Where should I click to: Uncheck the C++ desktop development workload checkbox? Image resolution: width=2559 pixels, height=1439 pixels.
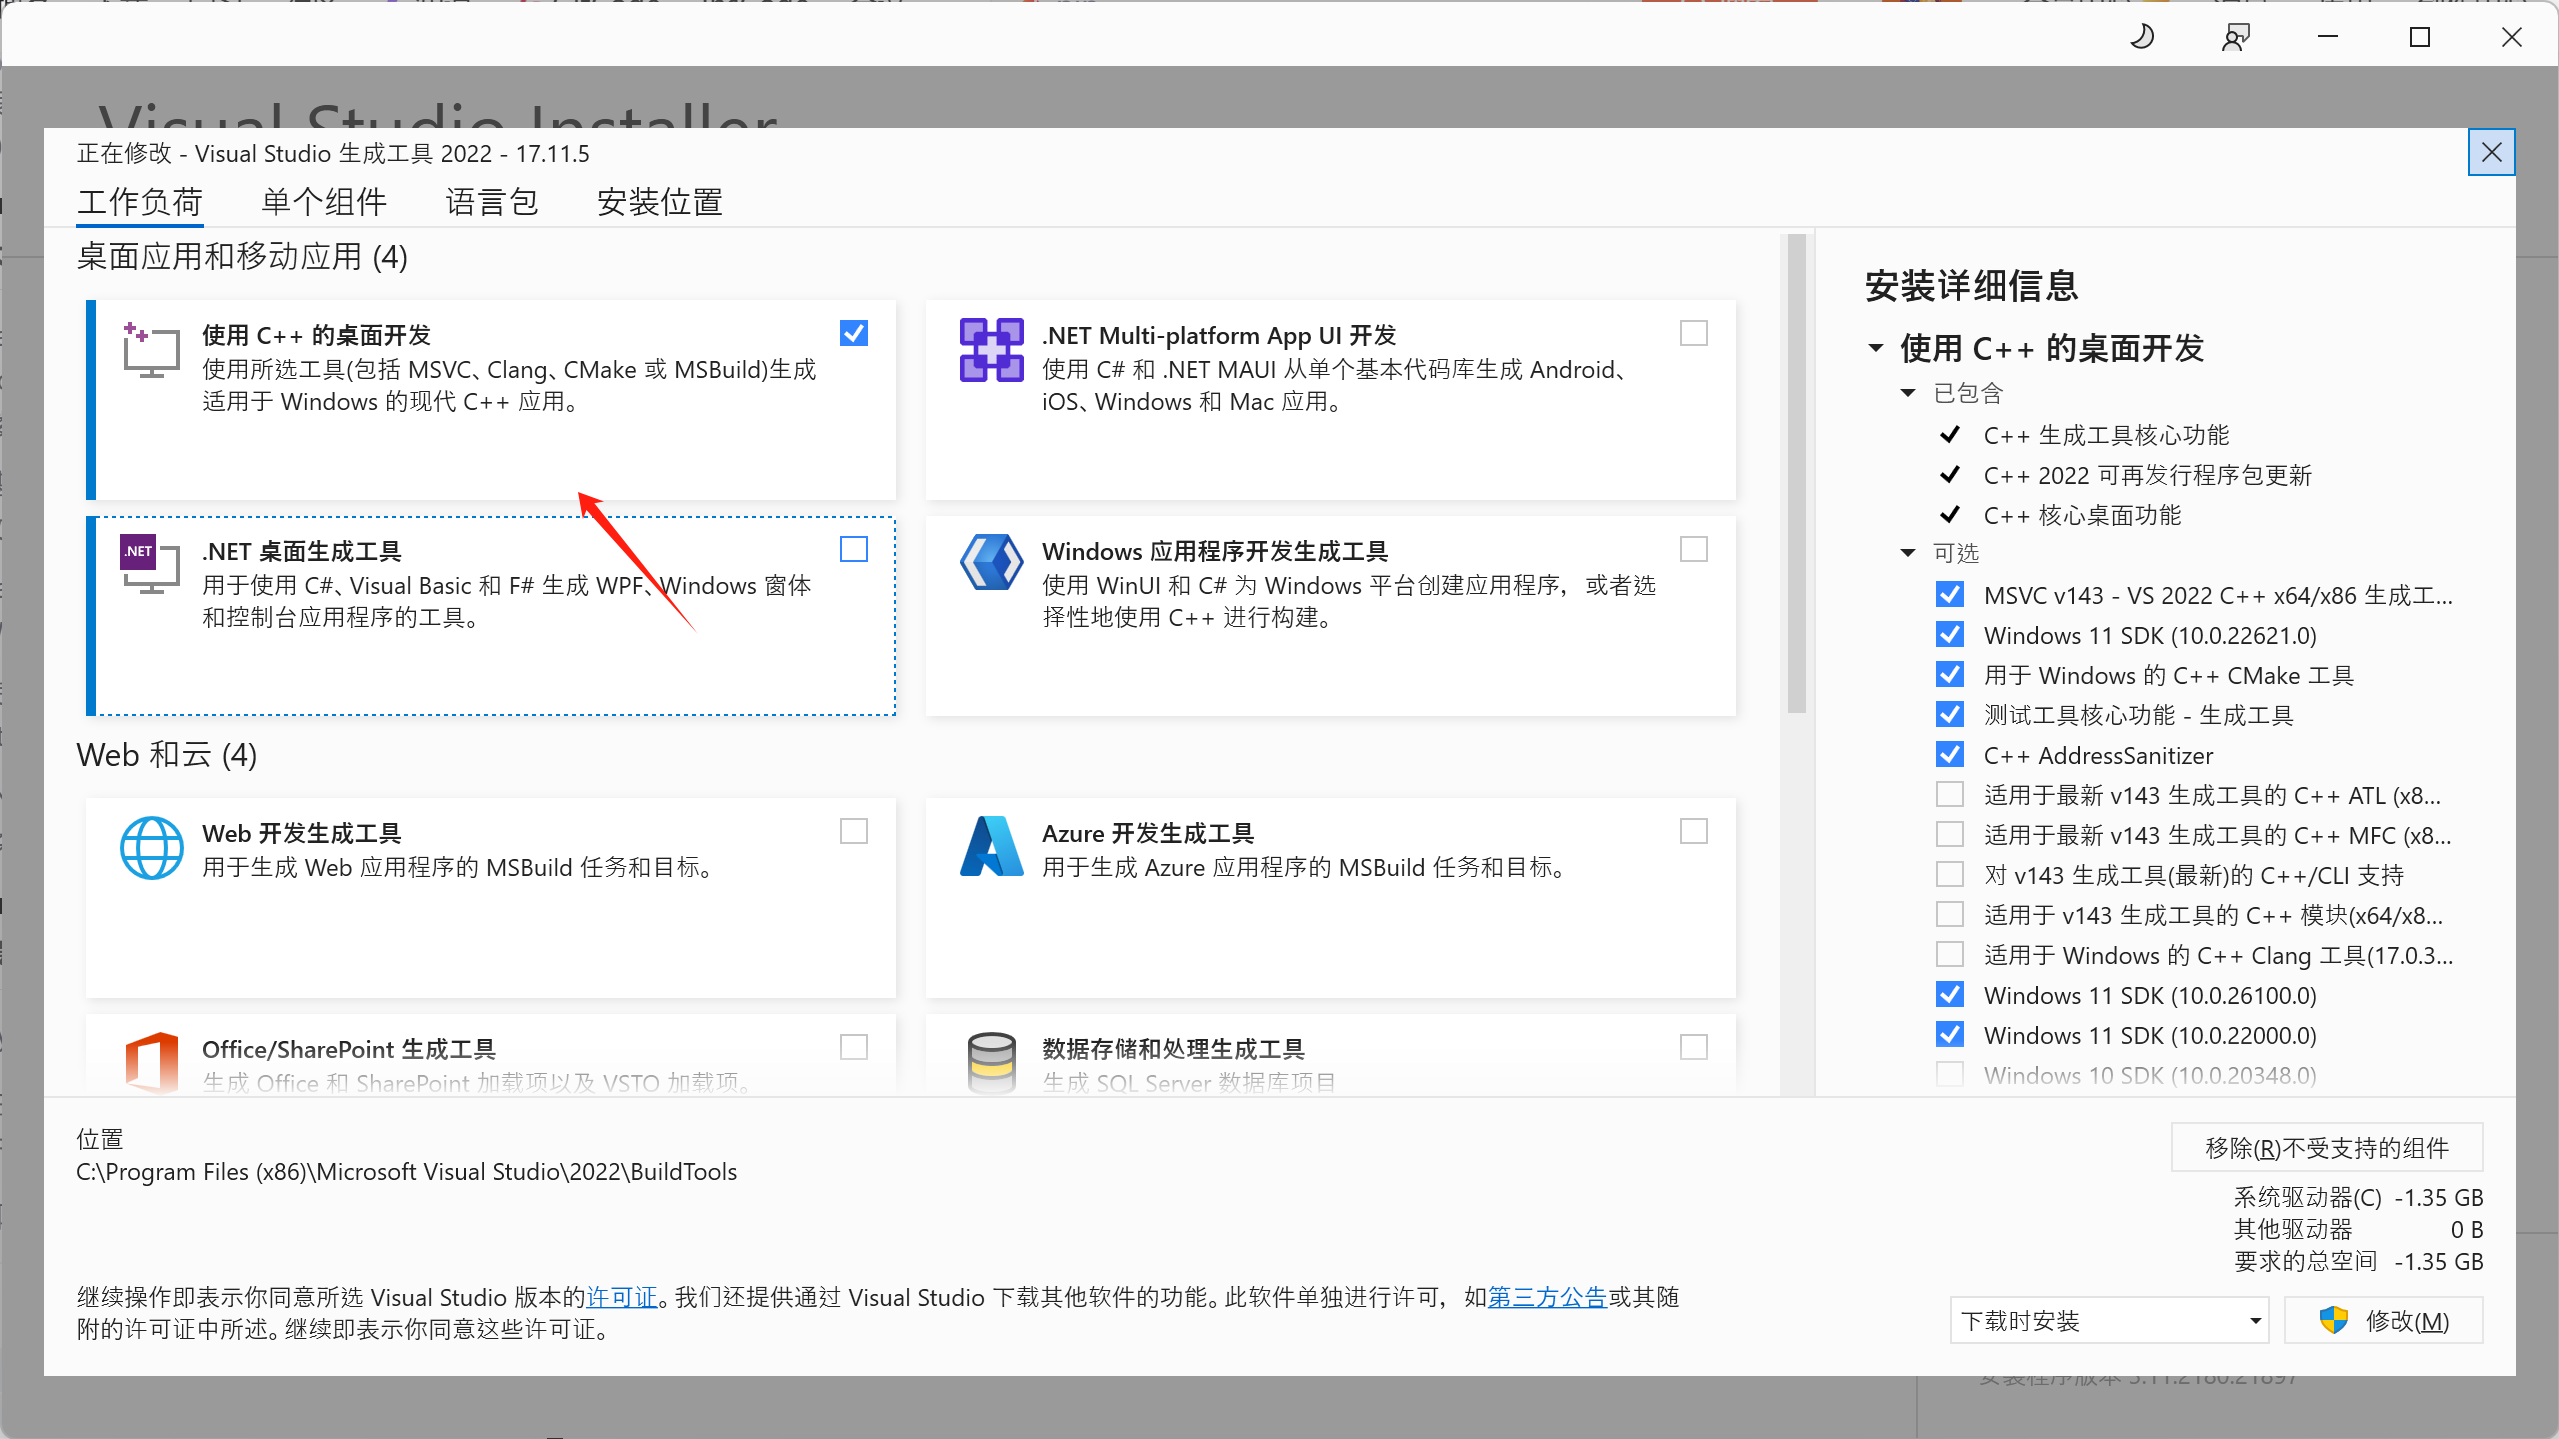[854, 333]
